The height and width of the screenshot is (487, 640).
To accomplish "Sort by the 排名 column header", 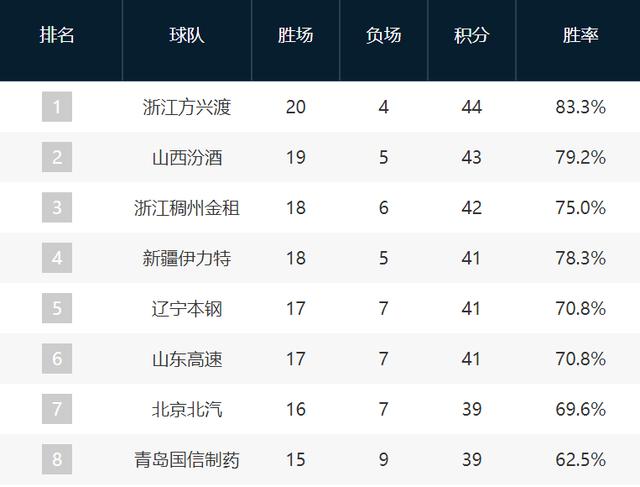I will [x=57, y=36].
